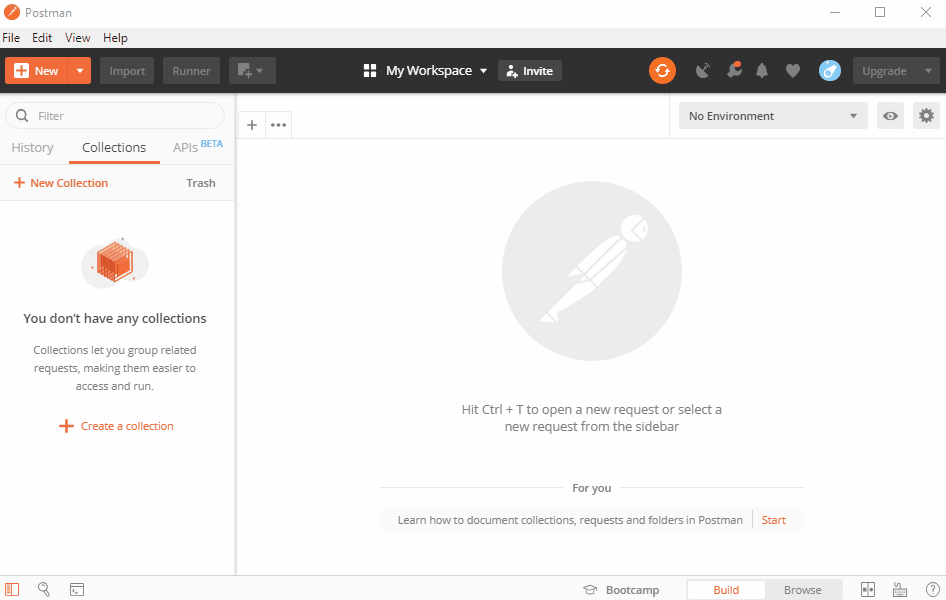
Task: Click the new window icon button
Action: click(252, 71)
